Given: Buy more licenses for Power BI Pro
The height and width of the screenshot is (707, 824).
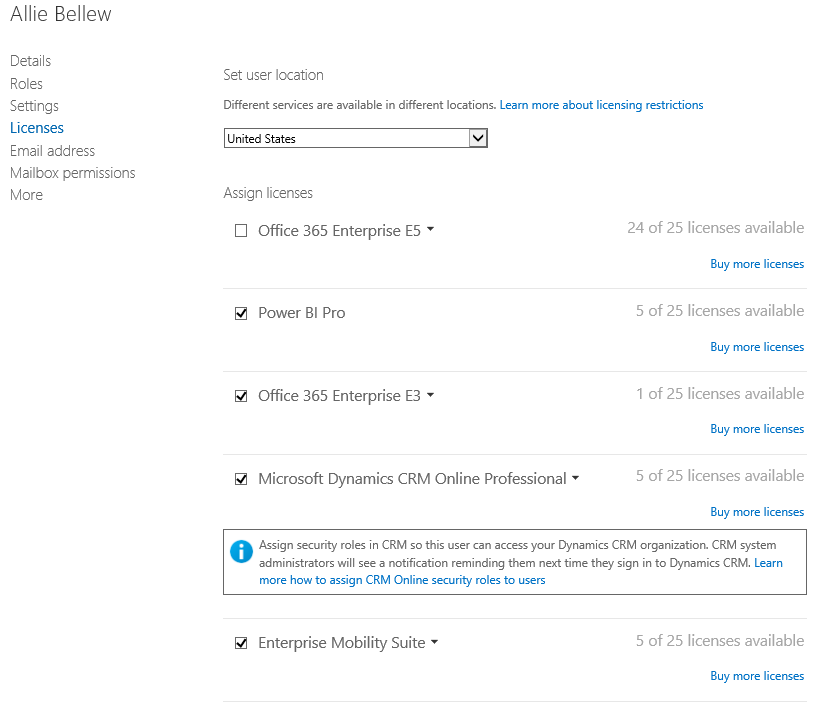Looking at the screenshot, I should click(x=757, y=347).
